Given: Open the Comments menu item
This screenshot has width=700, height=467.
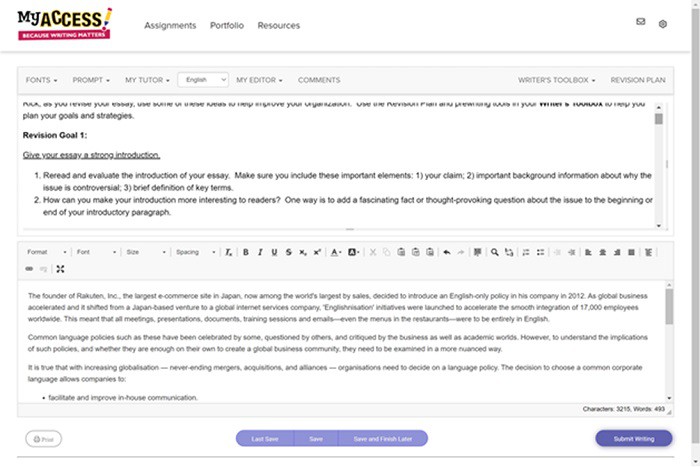Looking at the screenshot, I should point(319,80).
